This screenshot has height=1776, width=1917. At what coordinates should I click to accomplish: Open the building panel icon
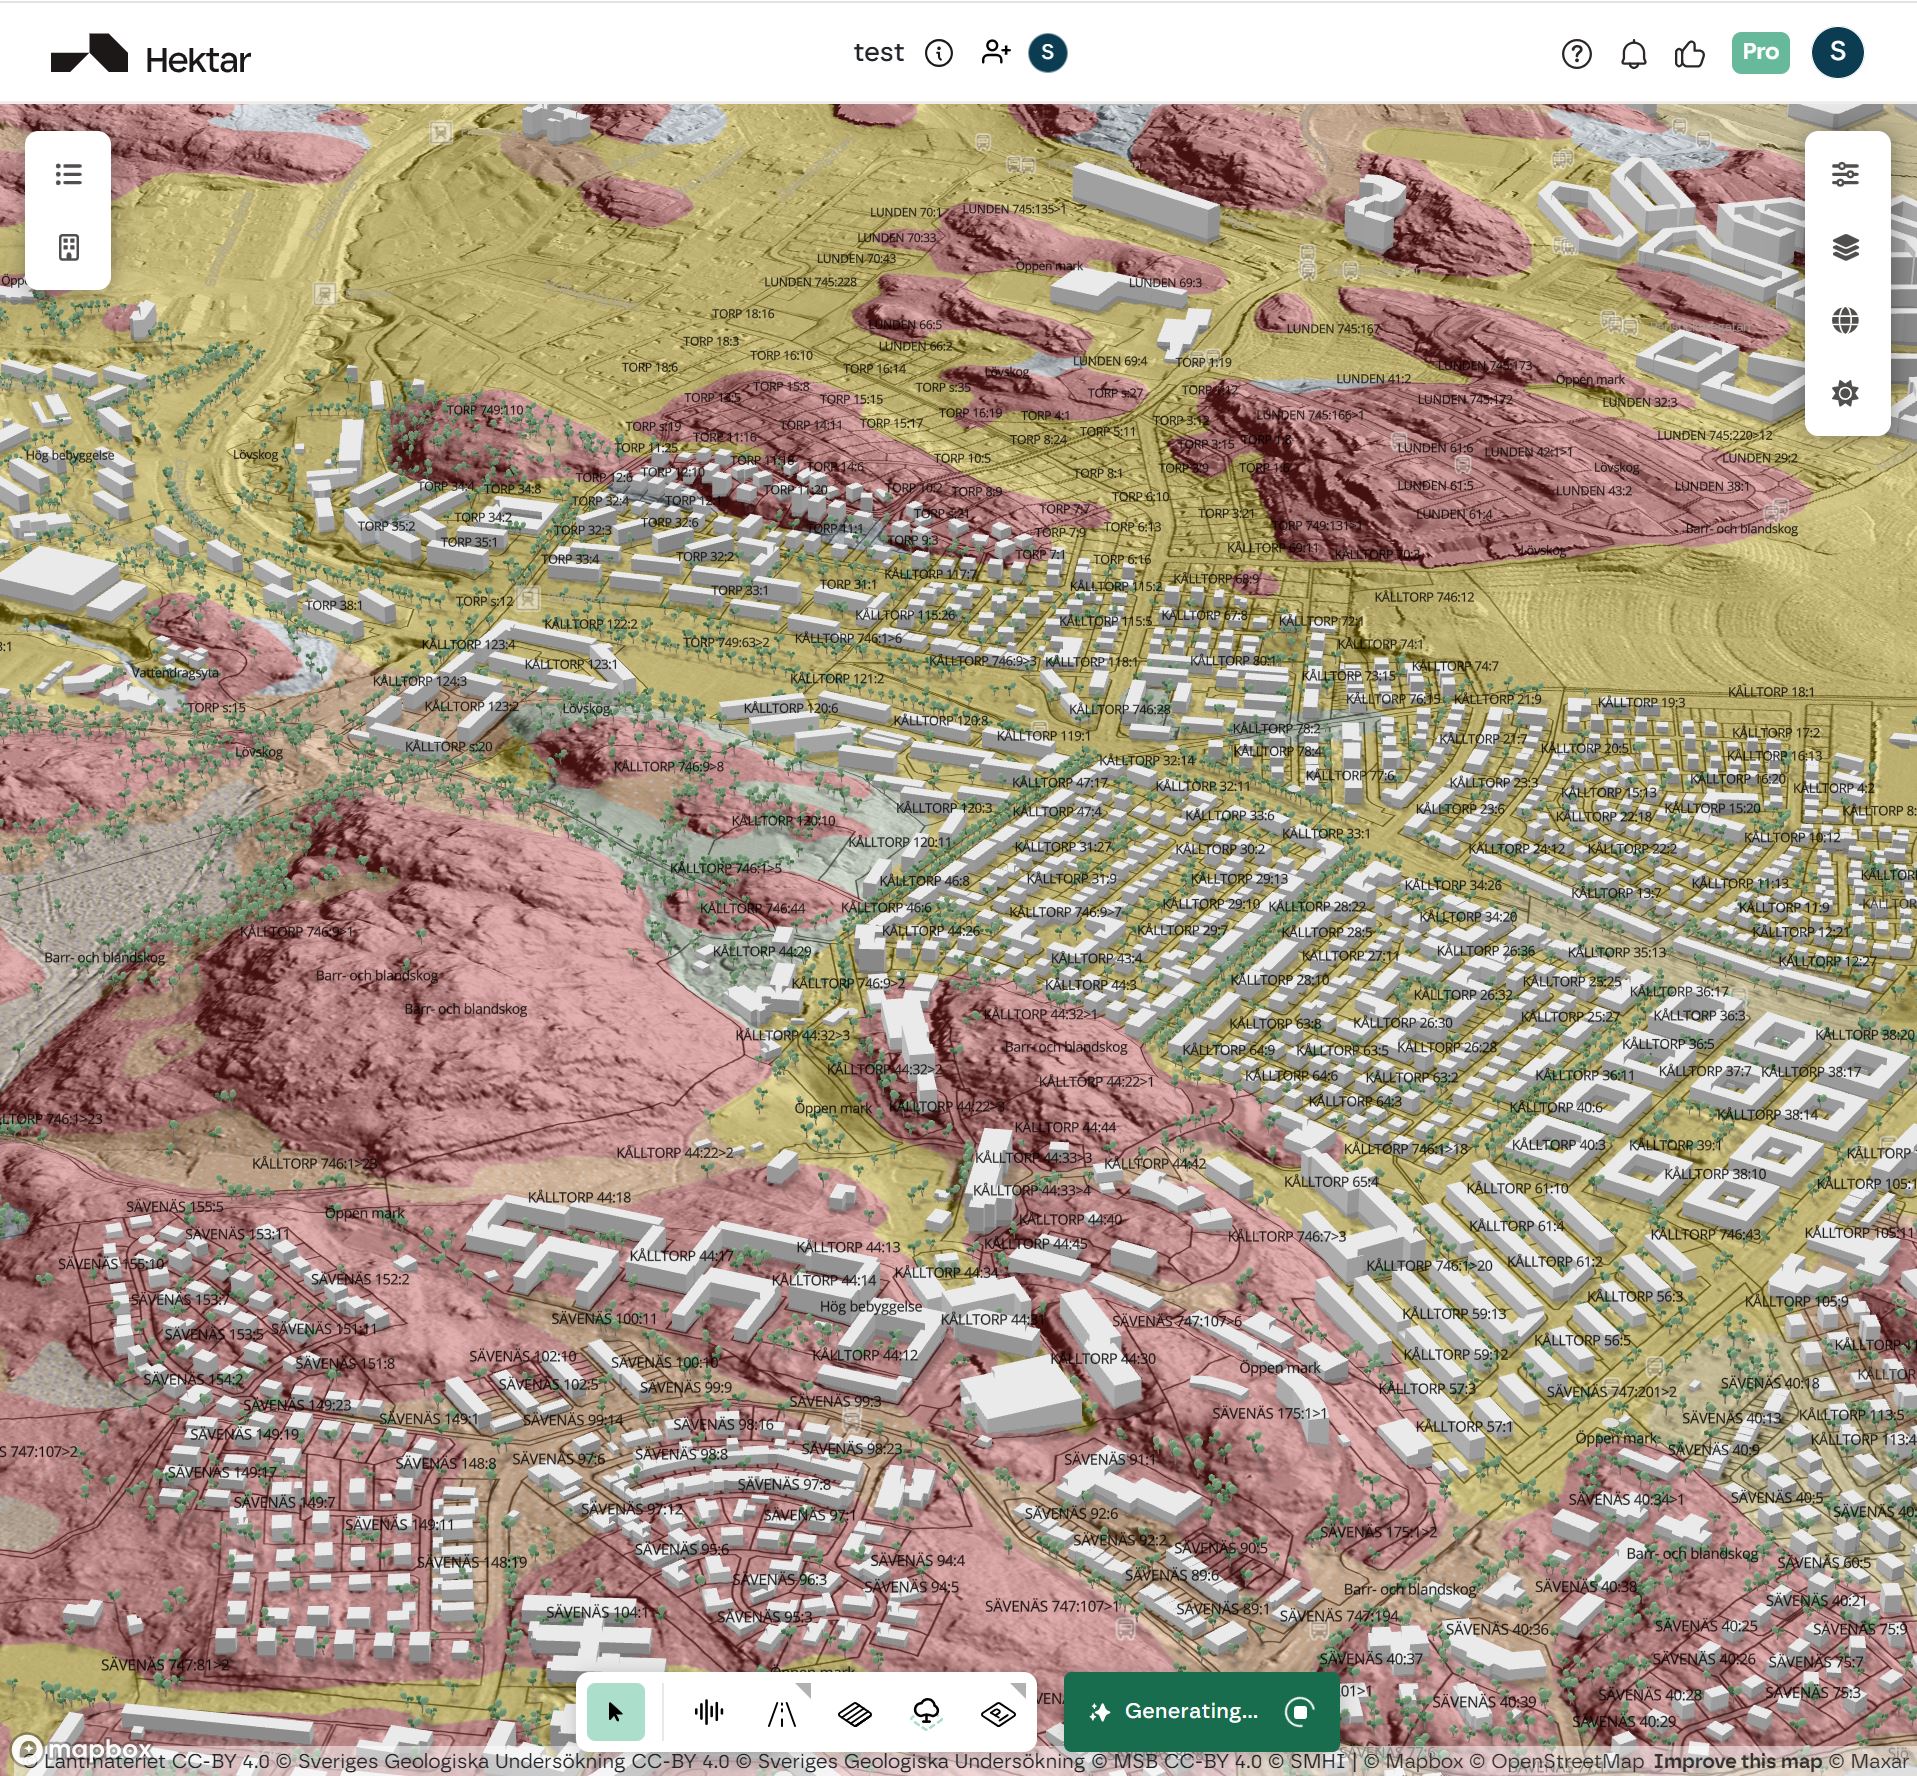68,247
